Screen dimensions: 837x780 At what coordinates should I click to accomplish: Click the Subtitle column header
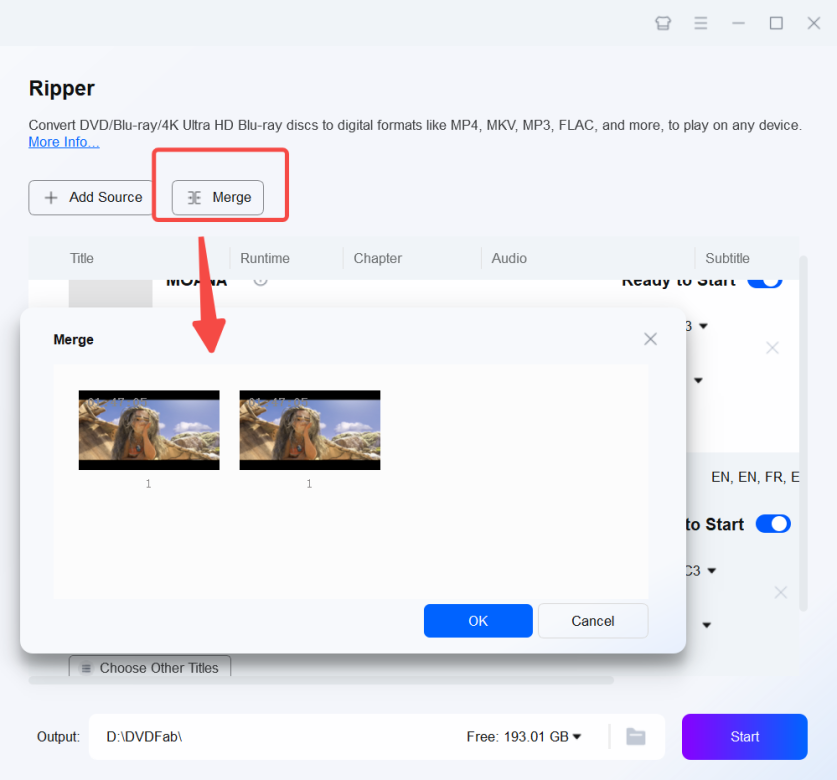[x=728, y=258]
